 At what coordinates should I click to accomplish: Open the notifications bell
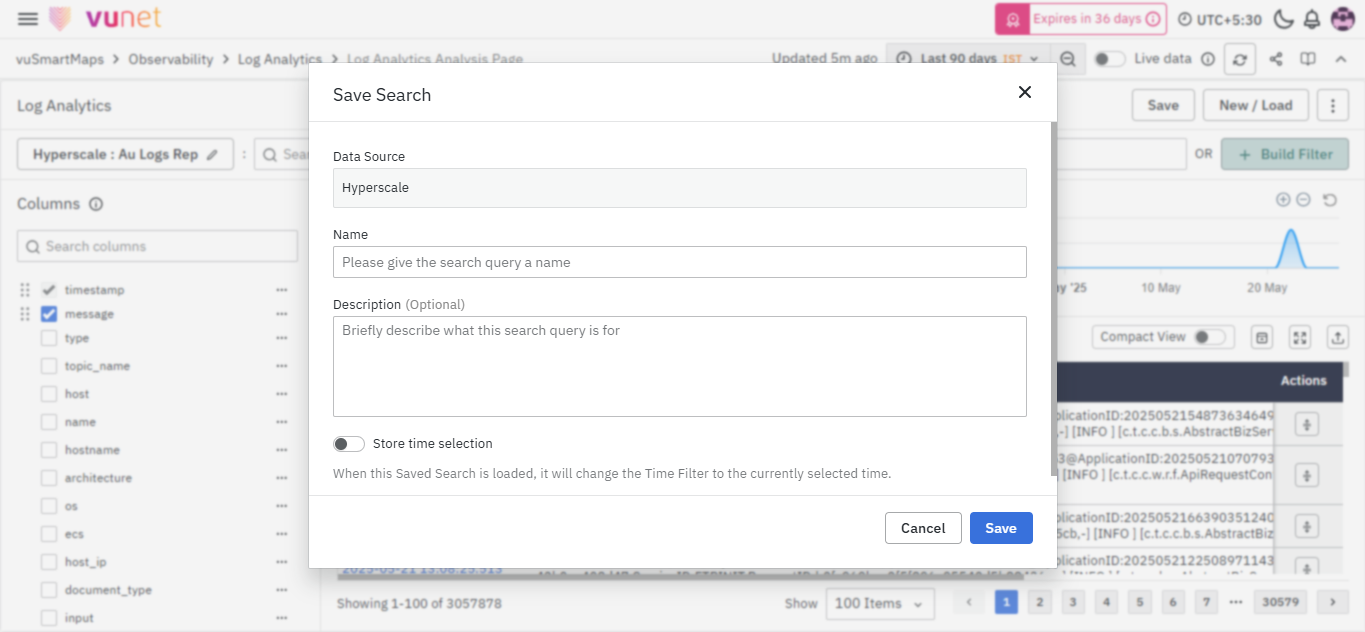[1312, 19]
